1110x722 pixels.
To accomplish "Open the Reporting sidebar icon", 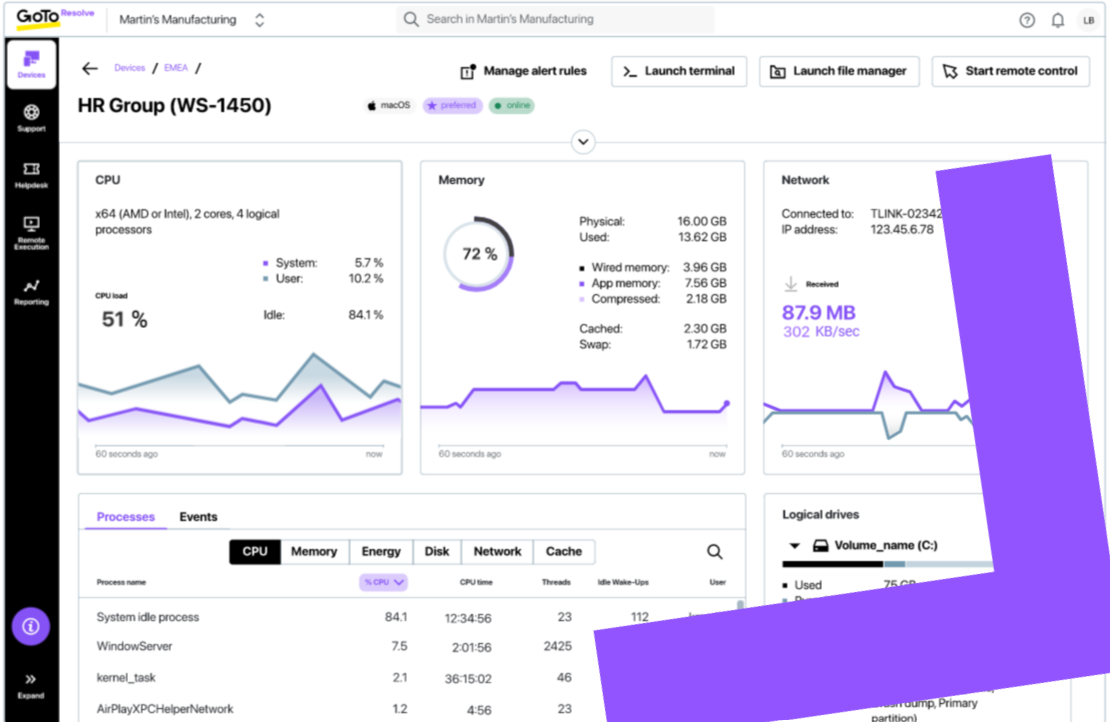I will (31, 291).
